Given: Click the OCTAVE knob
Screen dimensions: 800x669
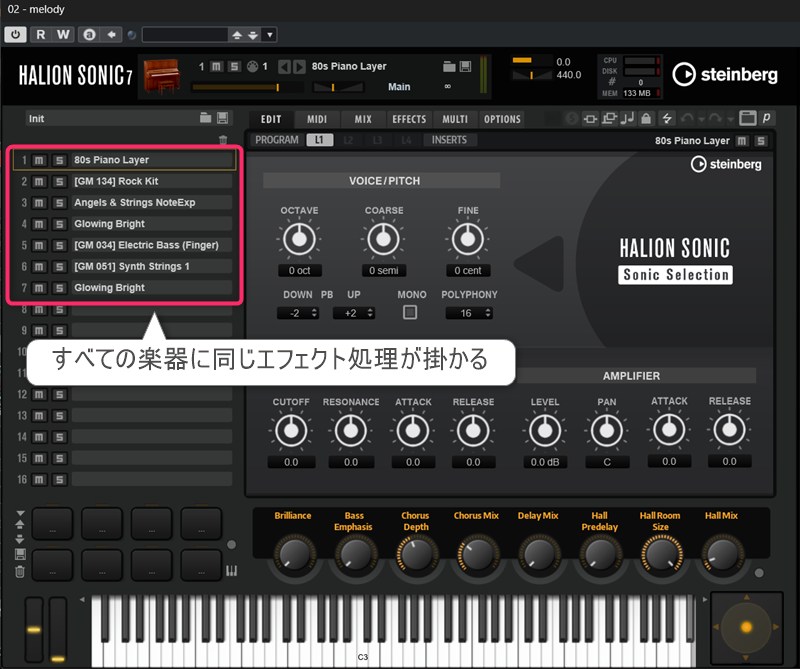Looking at the screenshot, I should (x=299, y=238).
